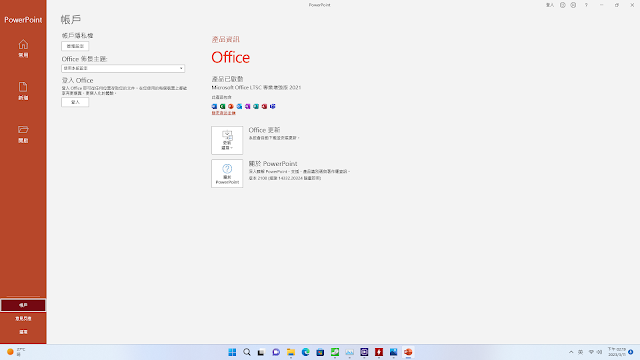640x360 pixels.
Task: Click the Office 更新 heading text
Action: [264, 130]
